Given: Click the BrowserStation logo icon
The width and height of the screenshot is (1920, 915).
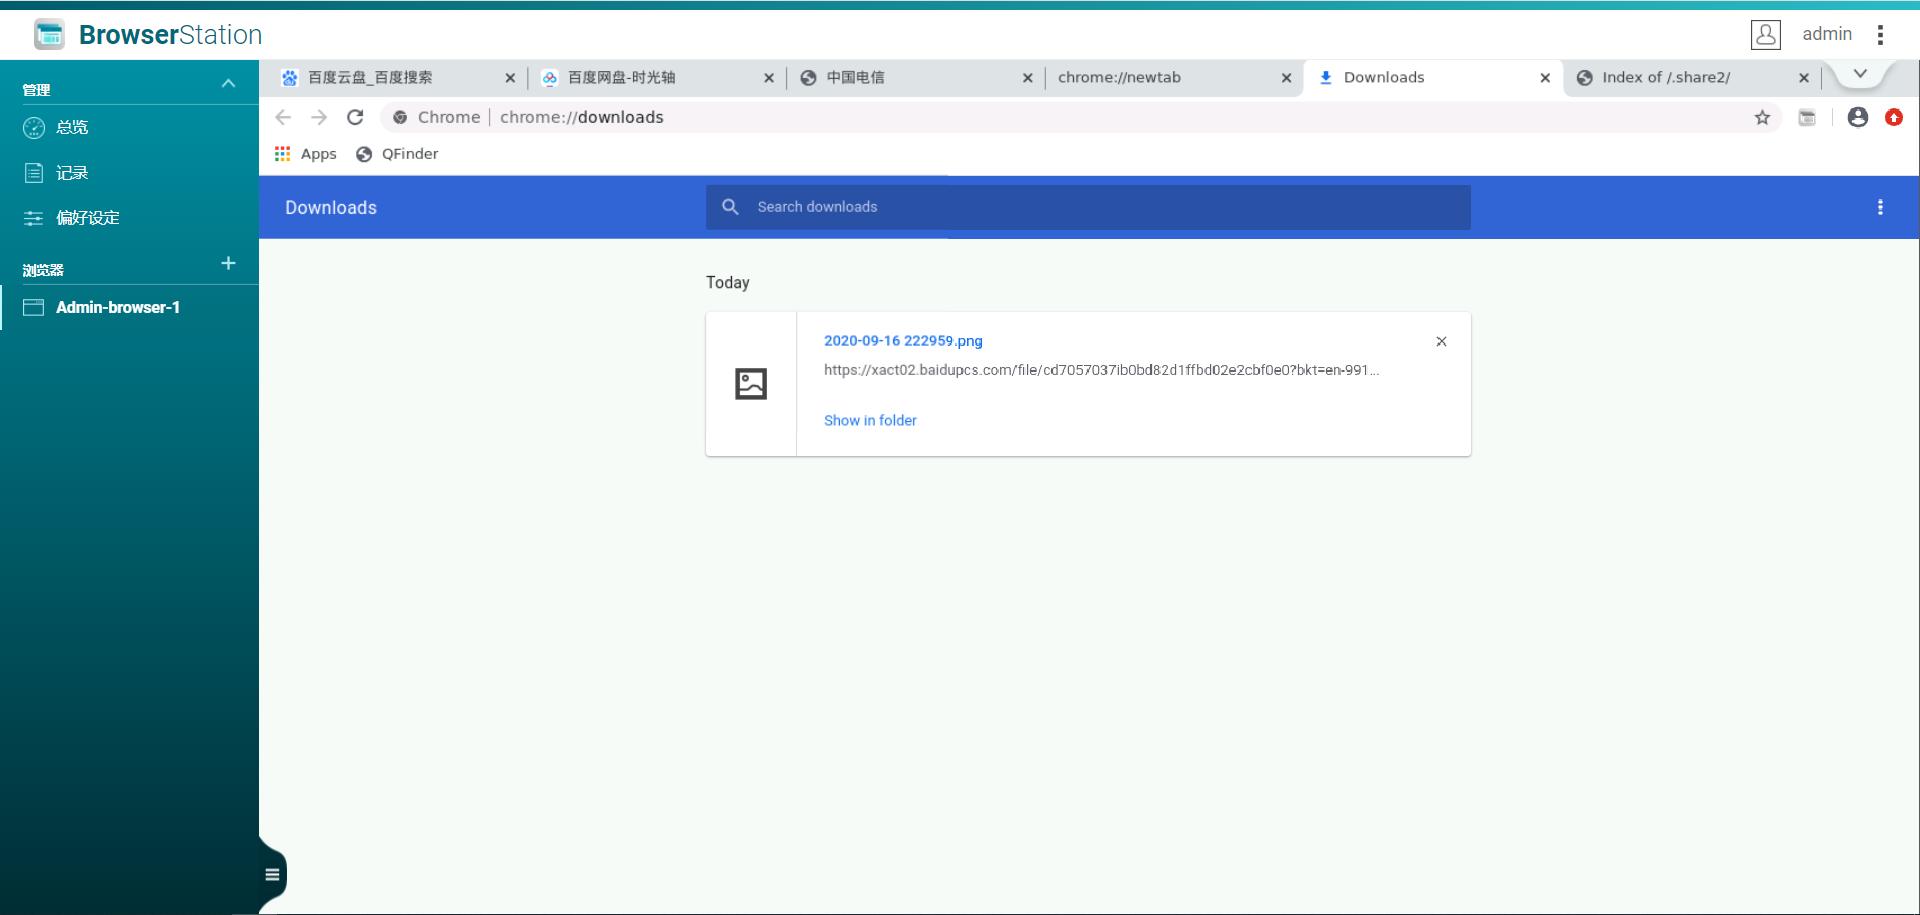Looking at the screenshot, I should coord(49,34).
